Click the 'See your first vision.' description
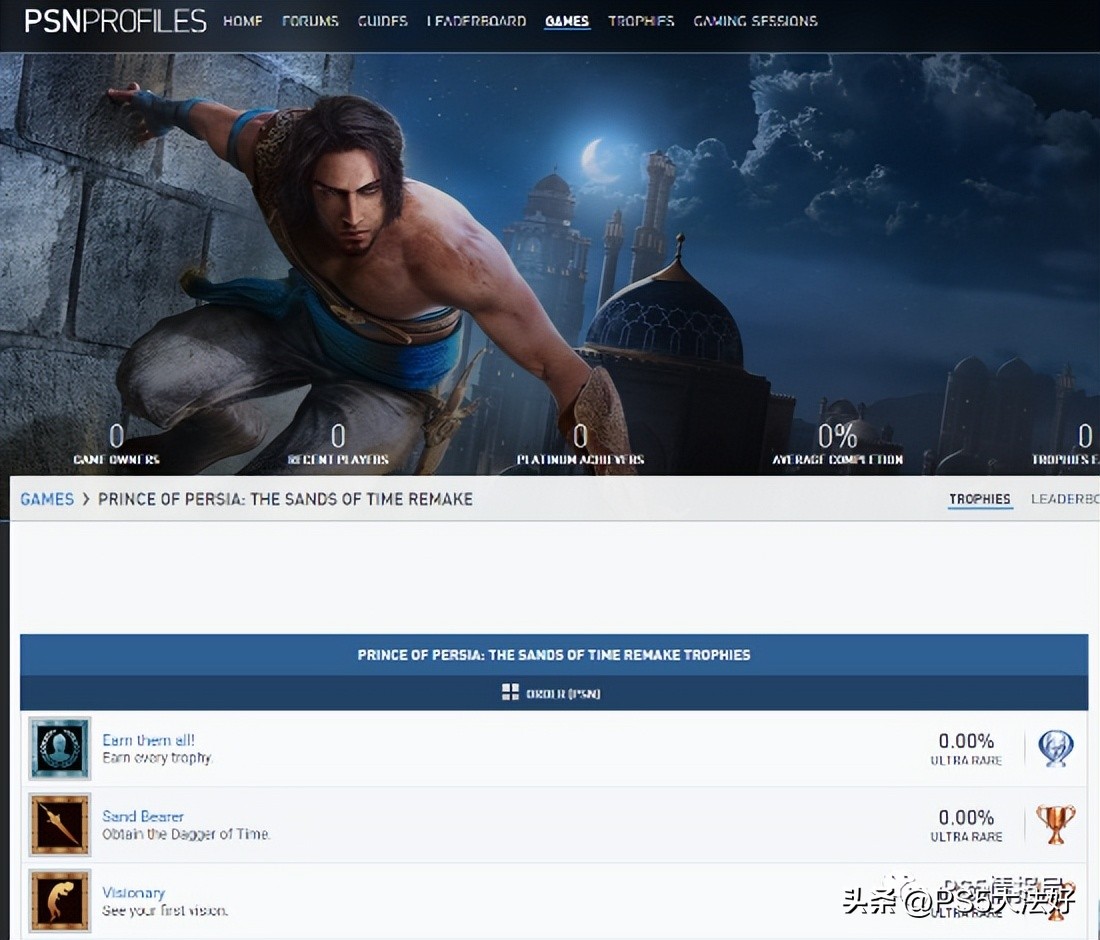 (165, 911)
